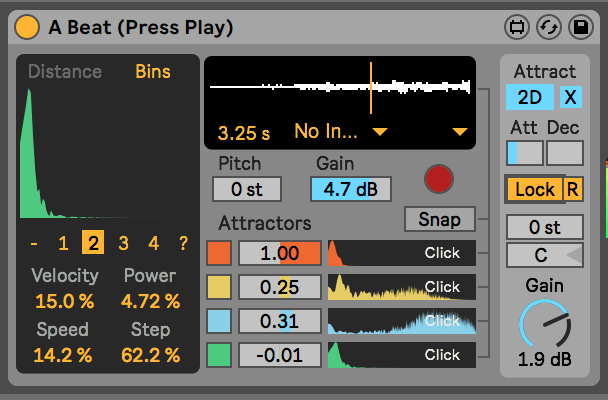The image size is (608, 400).
Task: Click the Gain knob dial
Action: pyautogui.click(x=545, y=327)
